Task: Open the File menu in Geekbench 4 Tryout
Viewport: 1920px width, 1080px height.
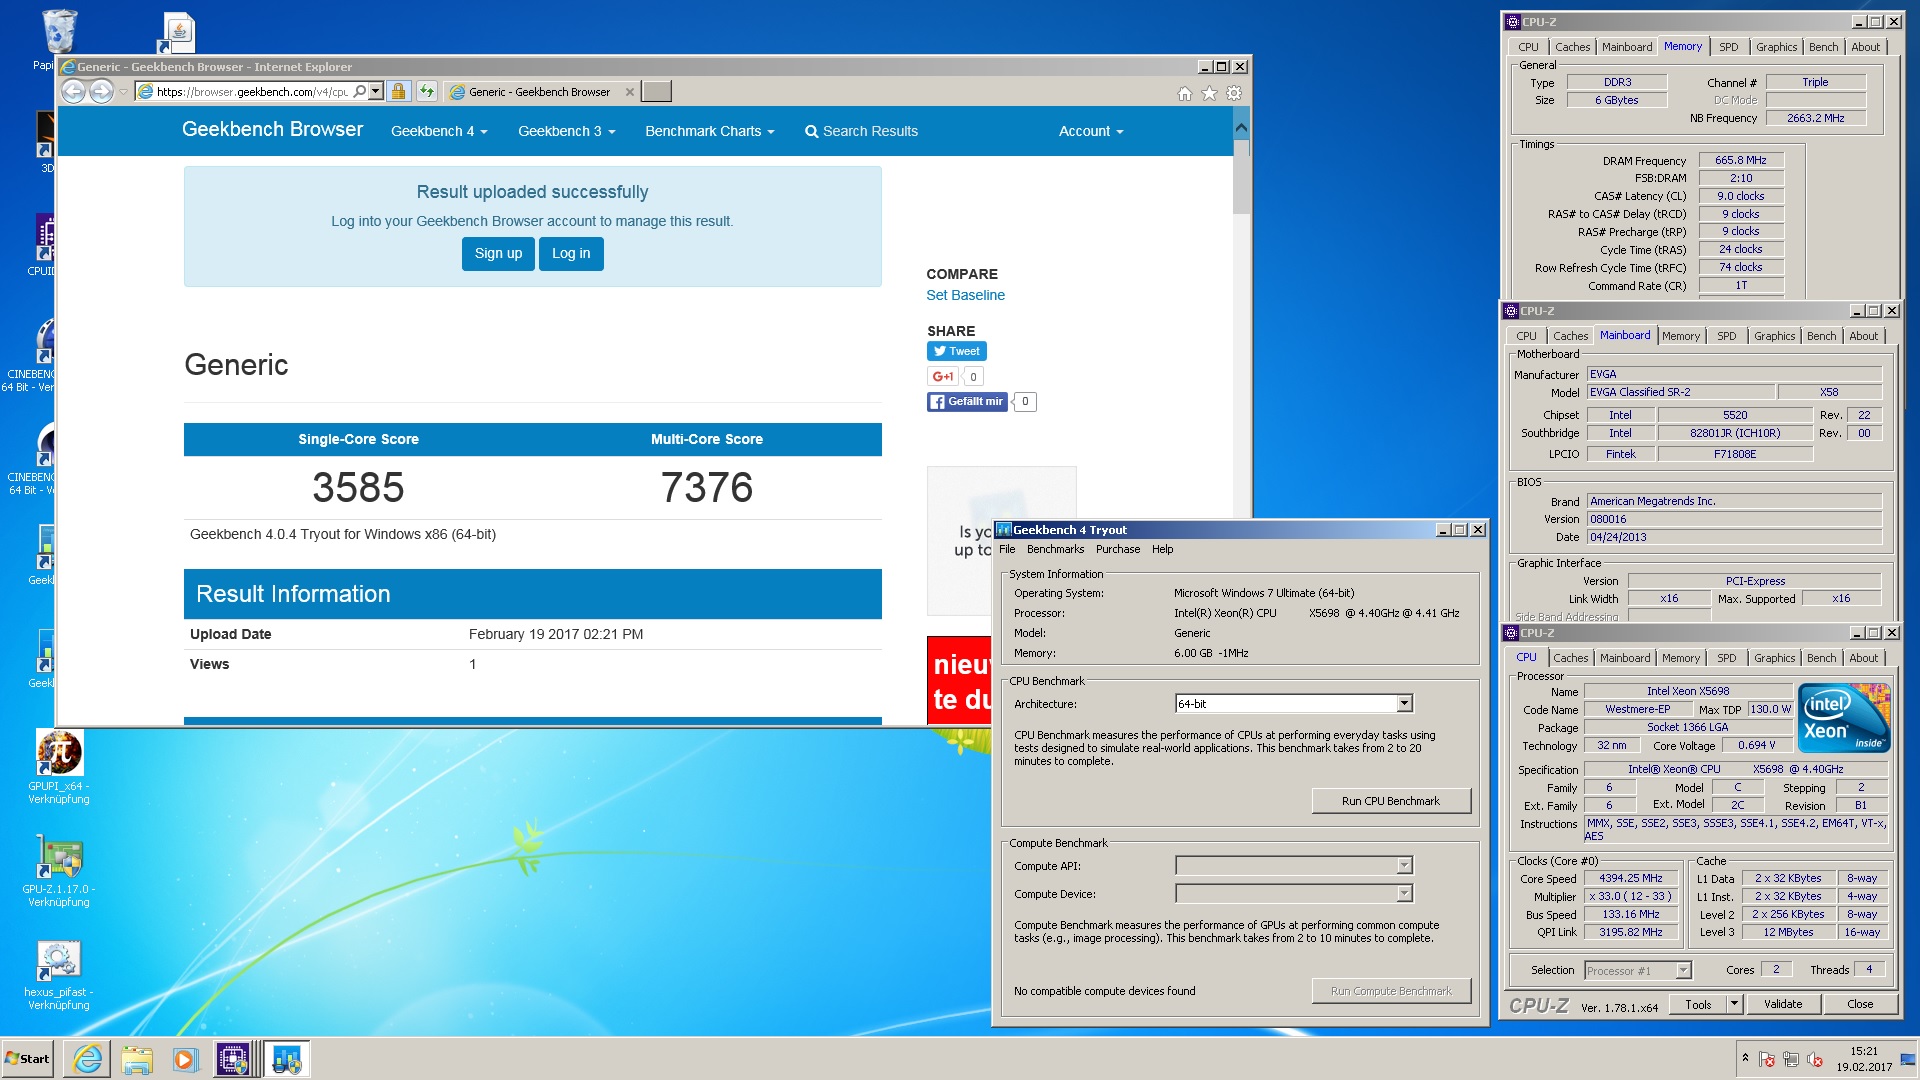Action: (1007, 549)
